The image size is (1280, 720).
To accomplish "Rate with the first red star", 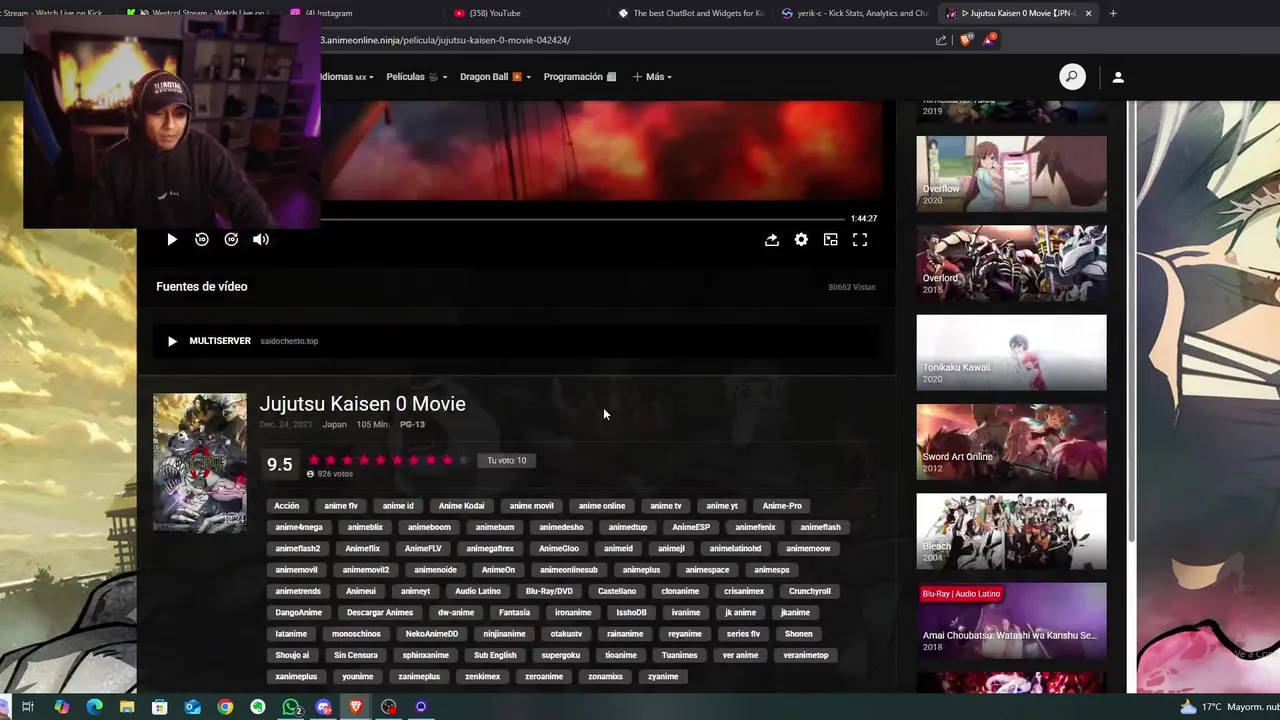I will (x=314, y=460).
